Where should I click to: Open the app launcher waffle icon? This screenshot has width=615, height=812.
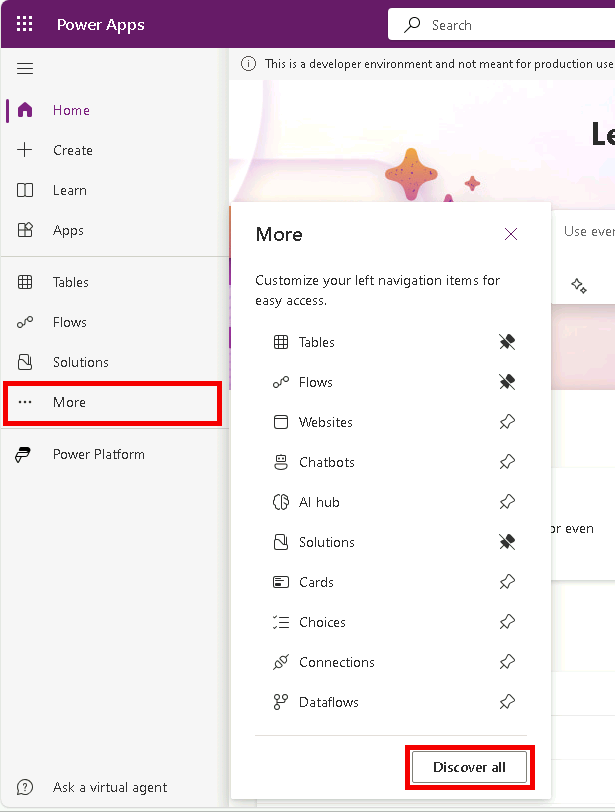[x=24, y=24]
